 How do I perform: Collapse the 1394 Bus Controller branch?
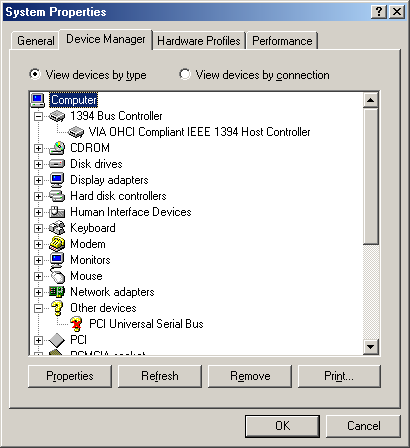click(39, 116)
